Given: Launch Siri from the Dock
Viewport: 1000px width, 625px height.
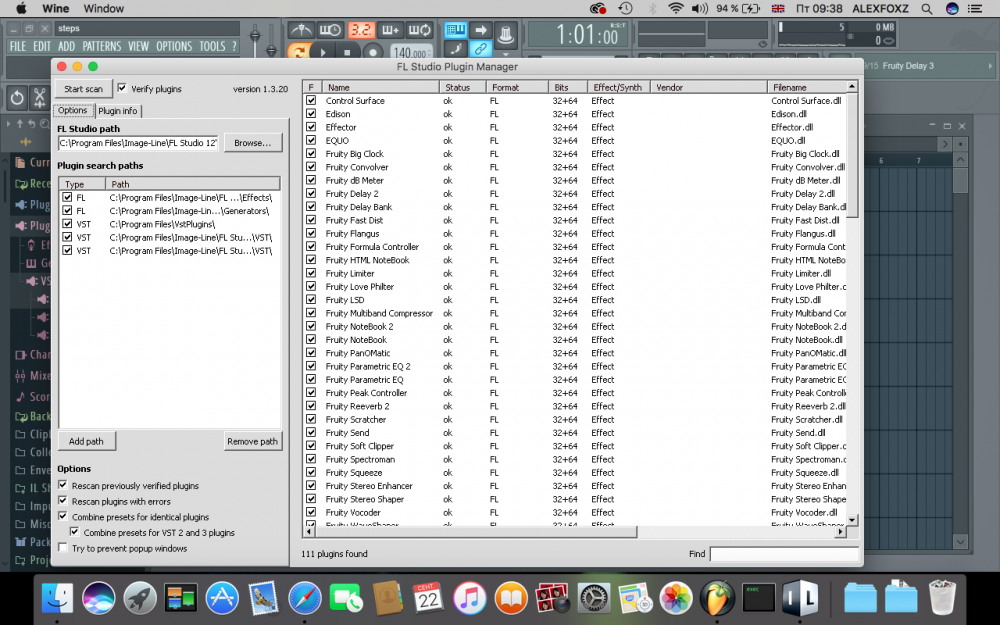Looking at the screenshot, I should click(x=98, y=598).
